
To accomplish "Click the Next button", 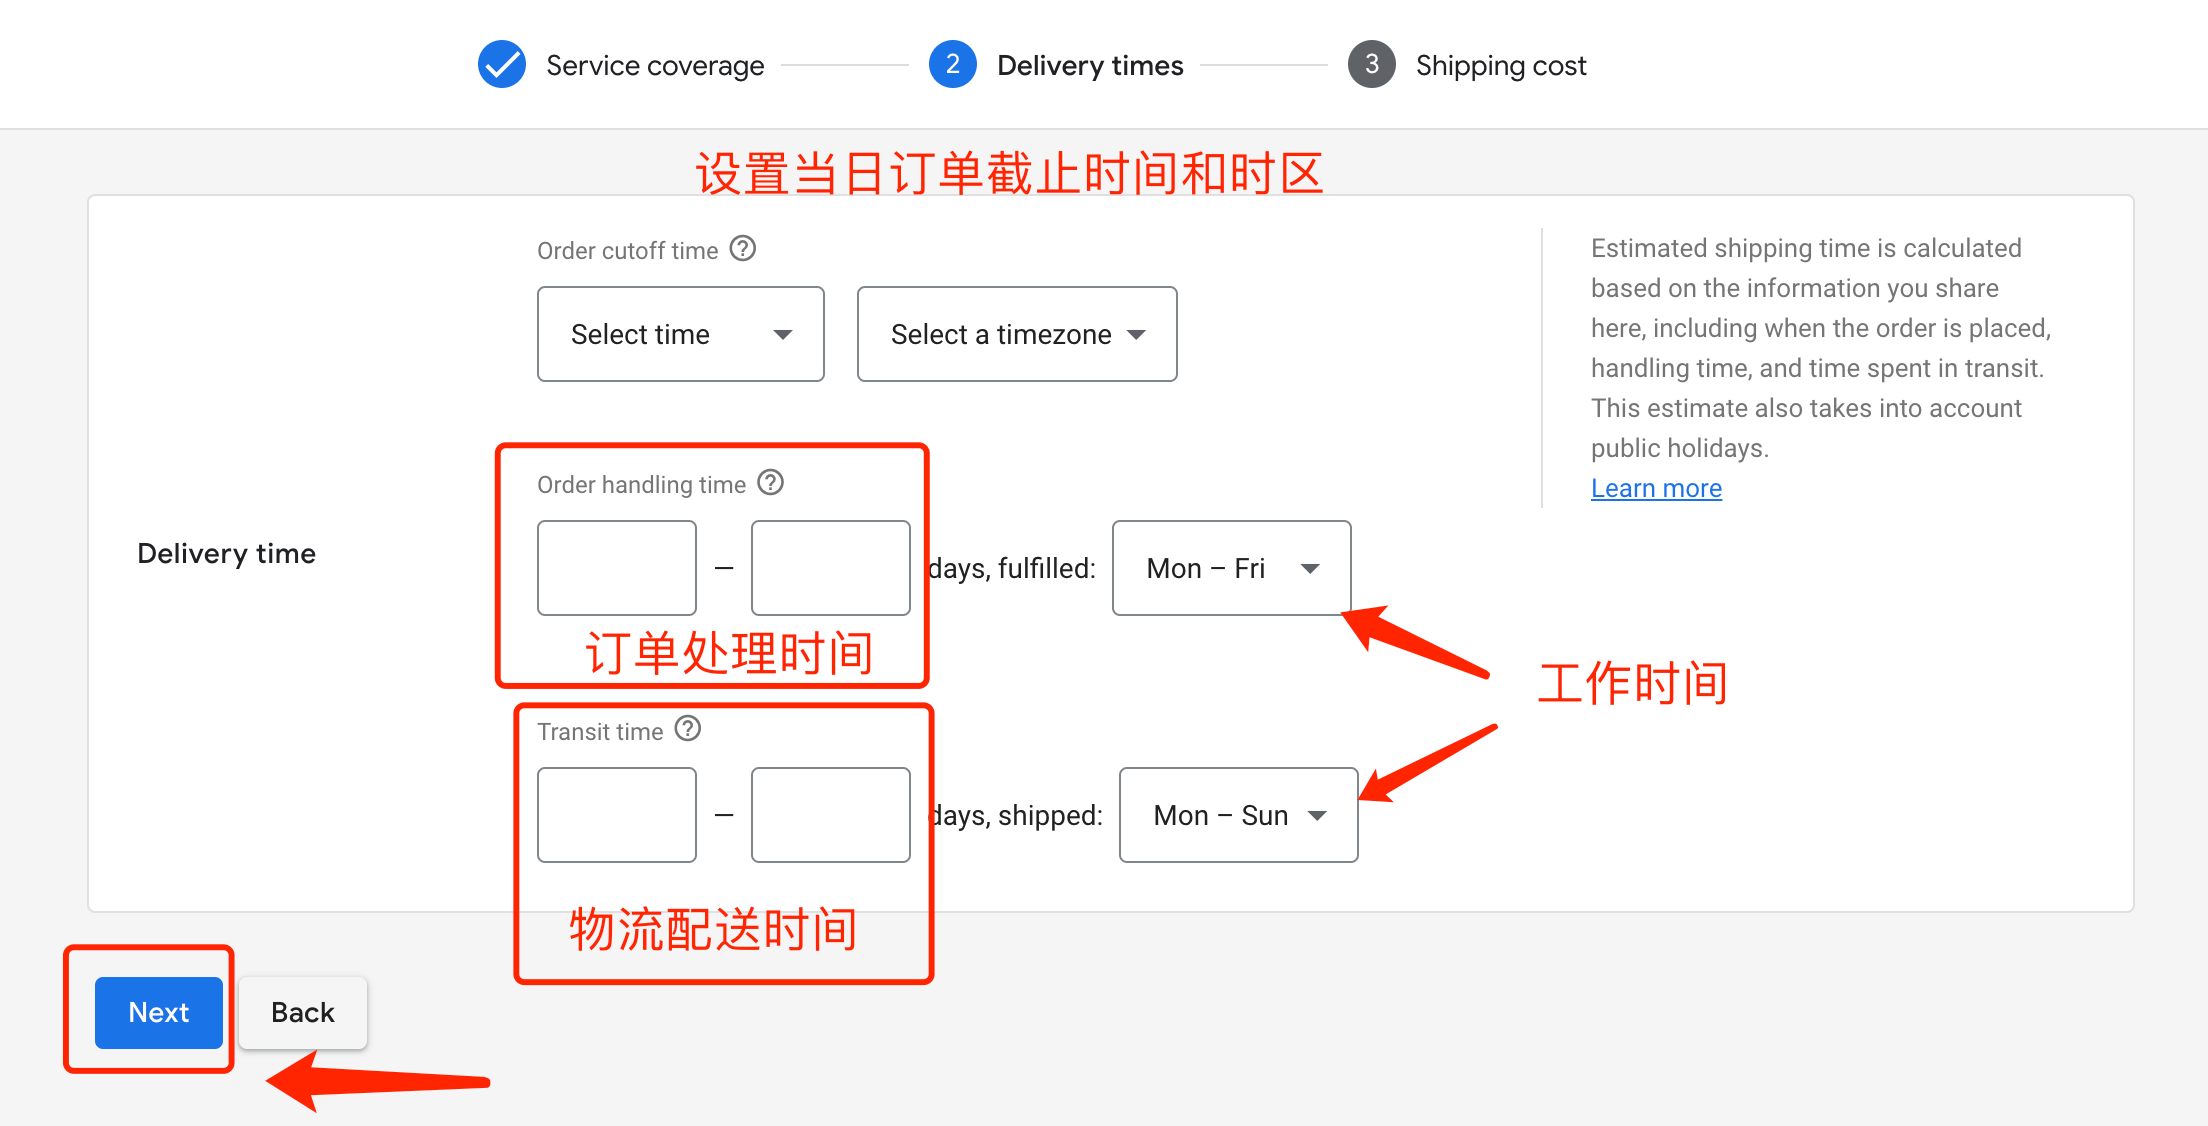I will pyautogui.click(x=158, y=1012).
